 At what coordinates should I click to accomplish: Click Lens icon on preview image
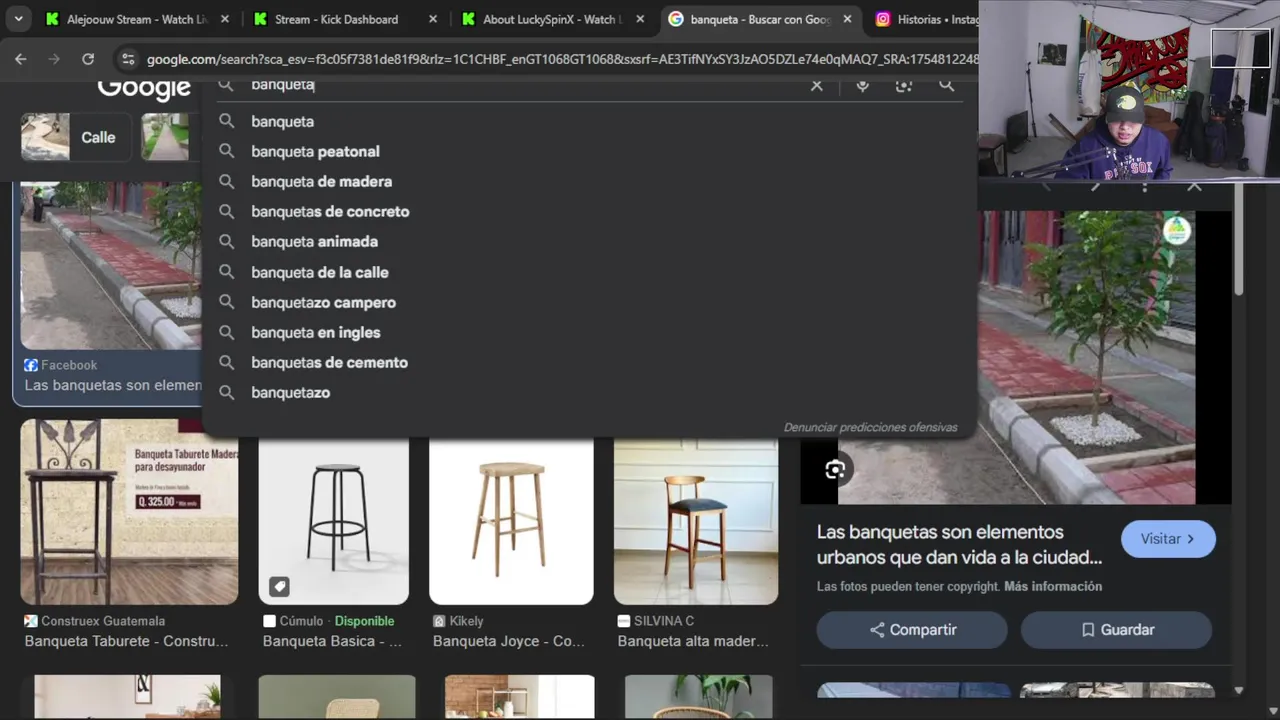(835, 470)
